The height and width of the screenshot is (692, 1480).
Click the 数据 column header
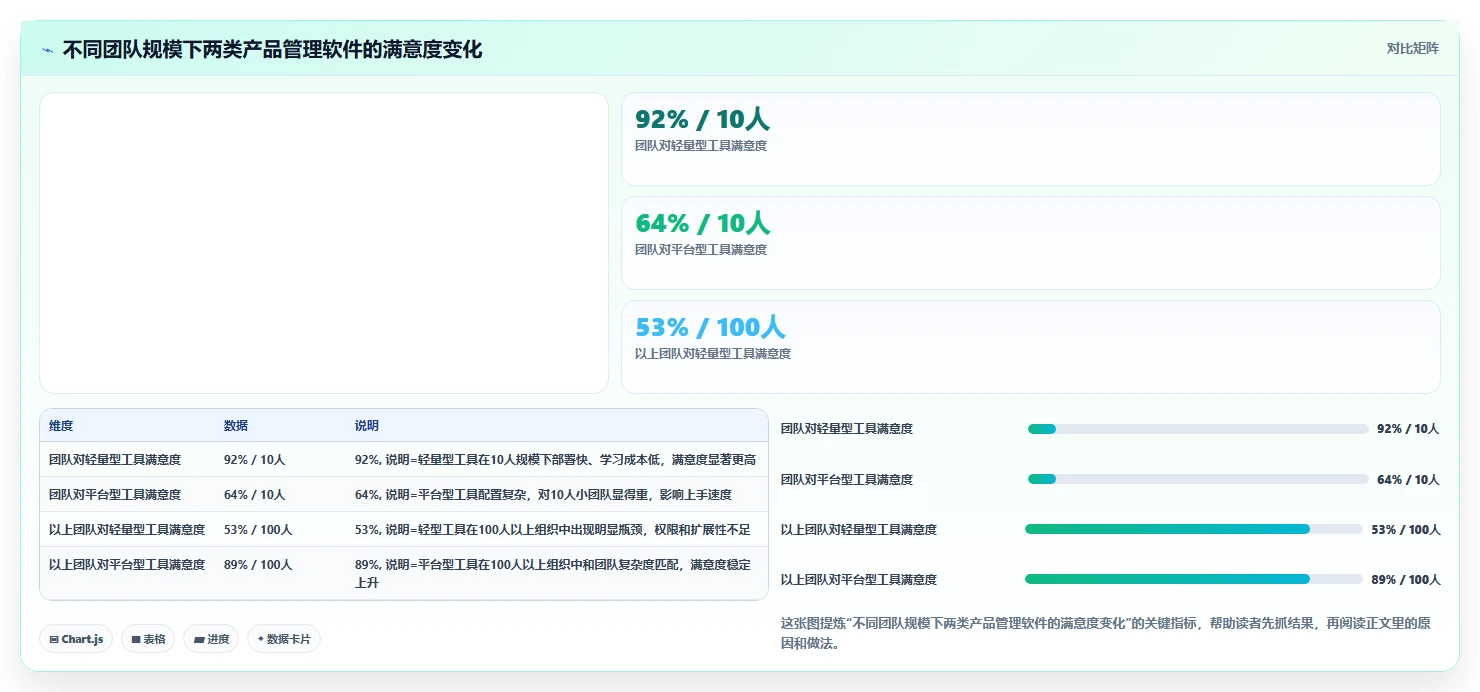click(x=236, y=426)
